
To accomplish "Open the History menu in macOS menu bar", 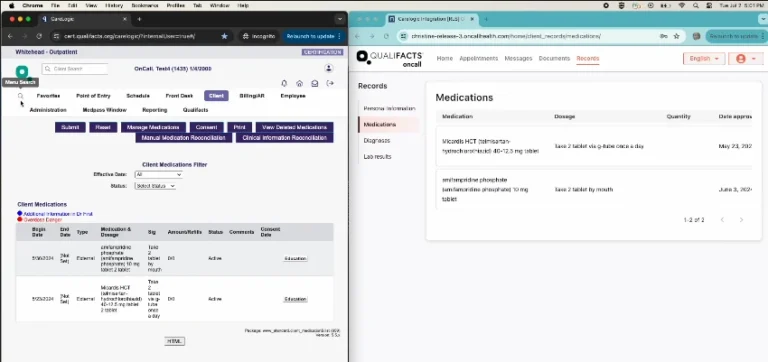I will (x=114, y=5).
